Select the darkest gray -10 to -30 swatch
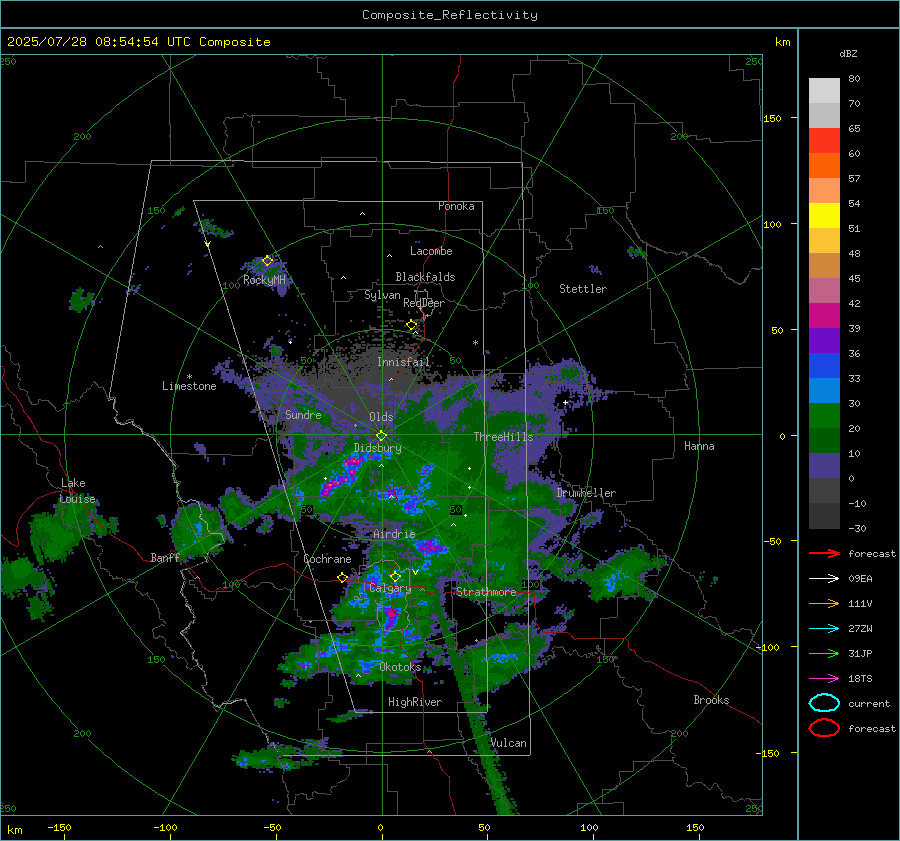This screenshot has height=841, width=900. pyautogui.click(x=824, y=516)
